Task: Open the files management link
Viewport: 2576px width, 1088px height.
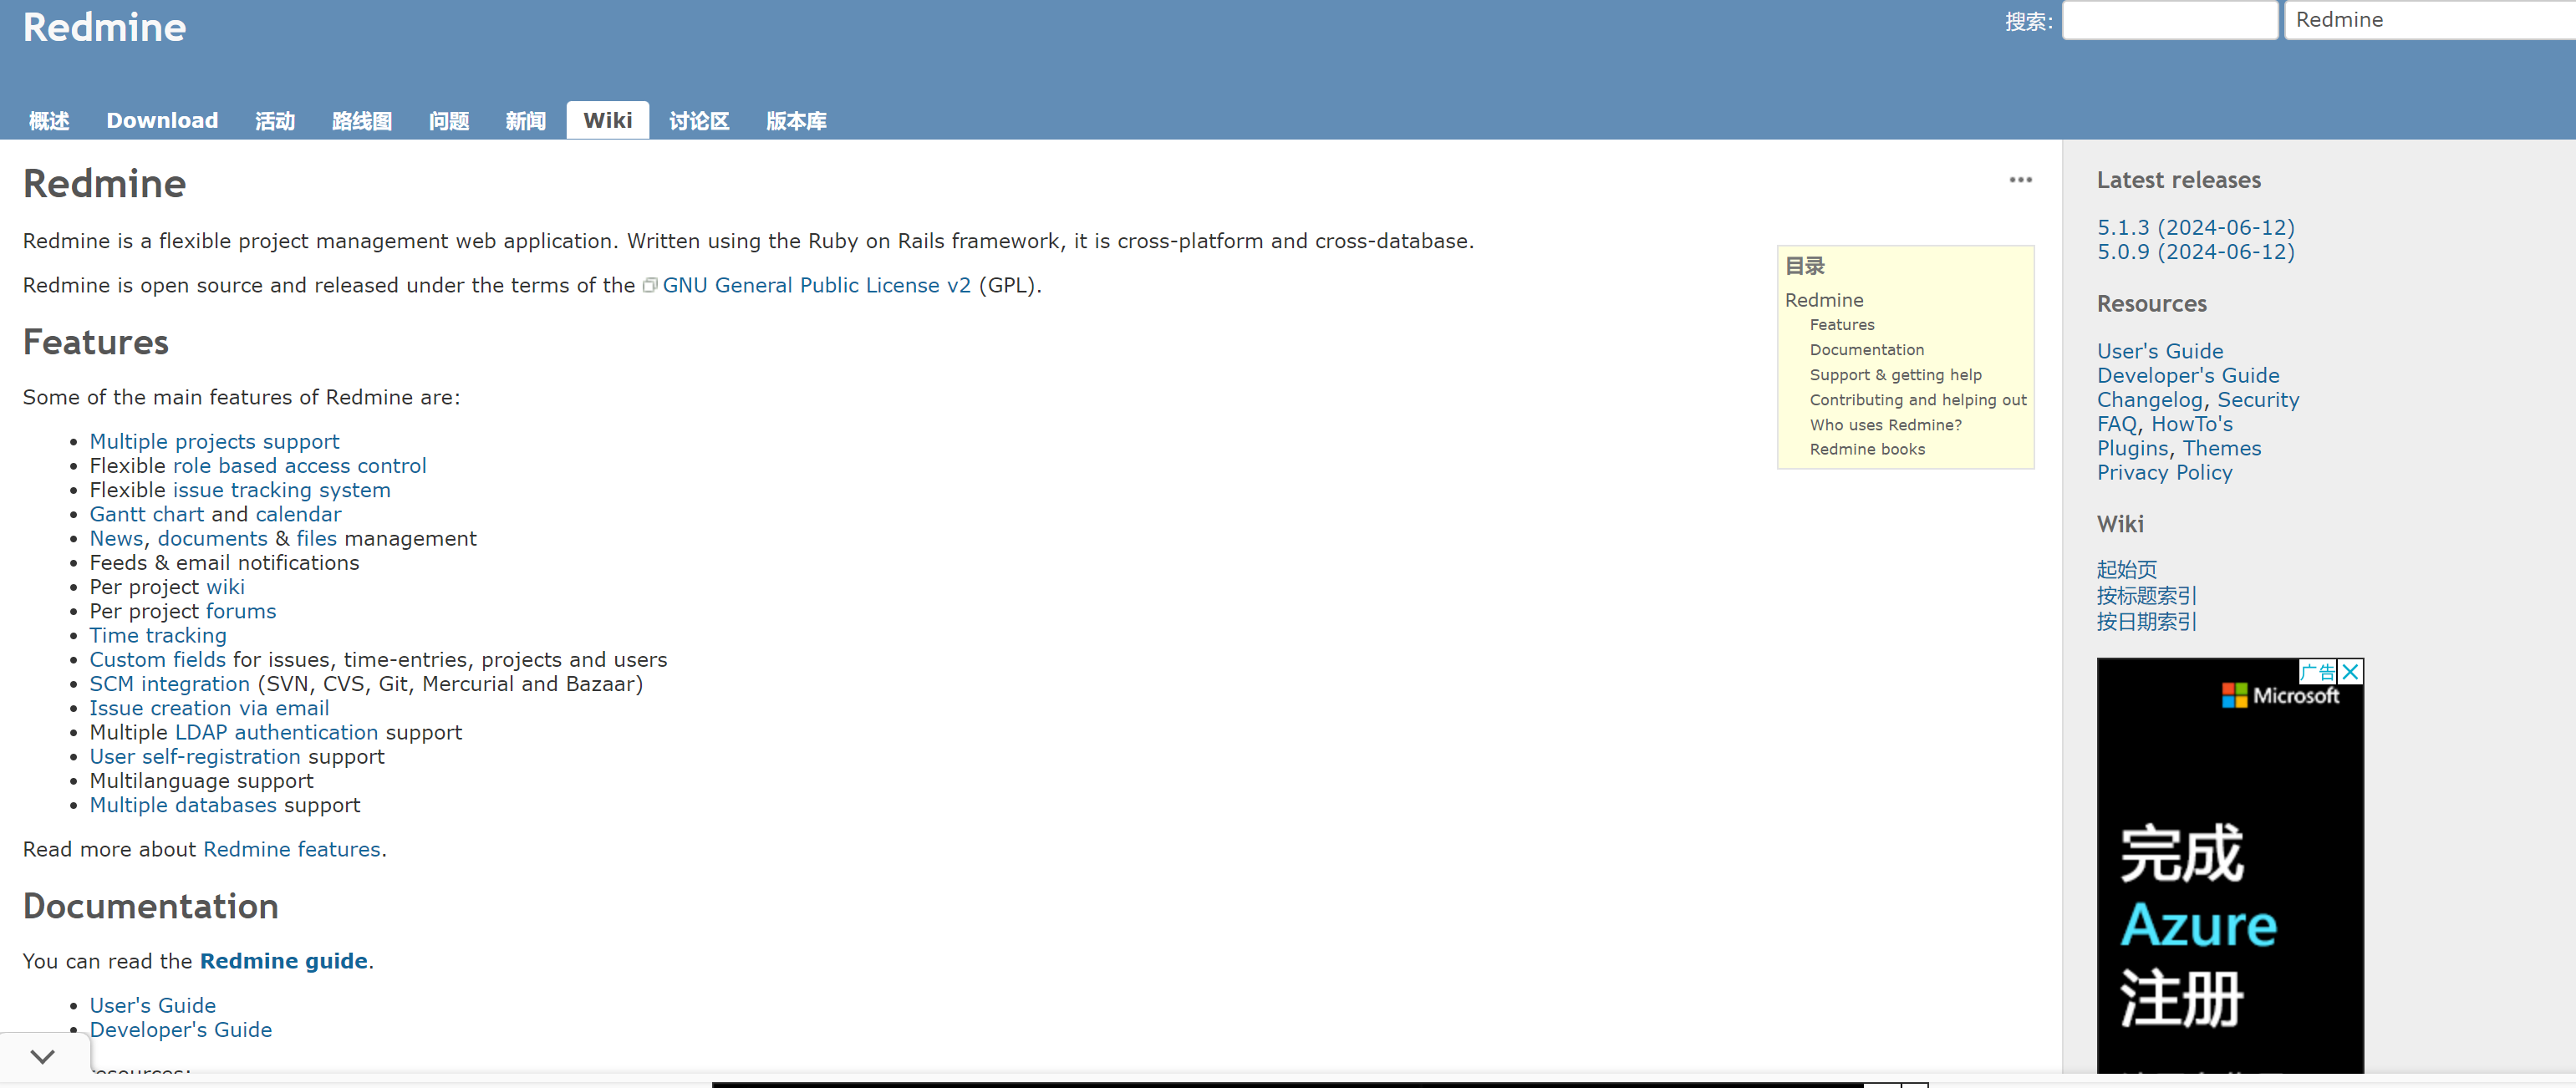Action: click(x=316, y=538)
